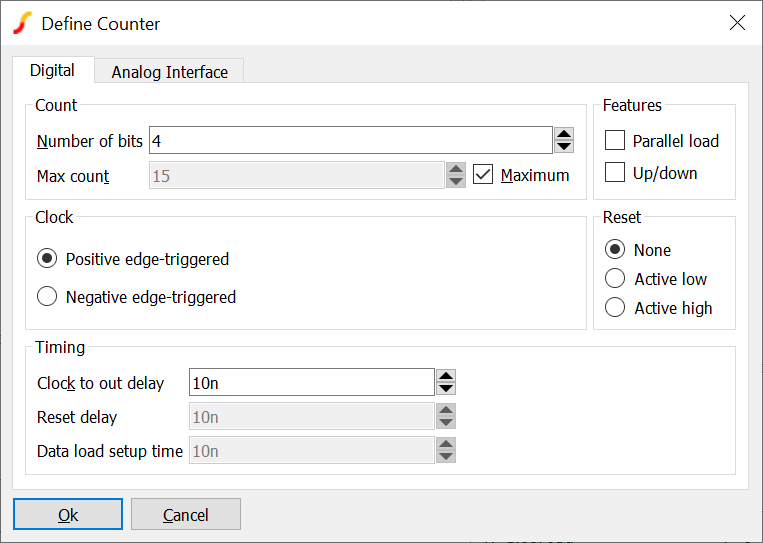Set reset option to None

[x=616, y=250]
